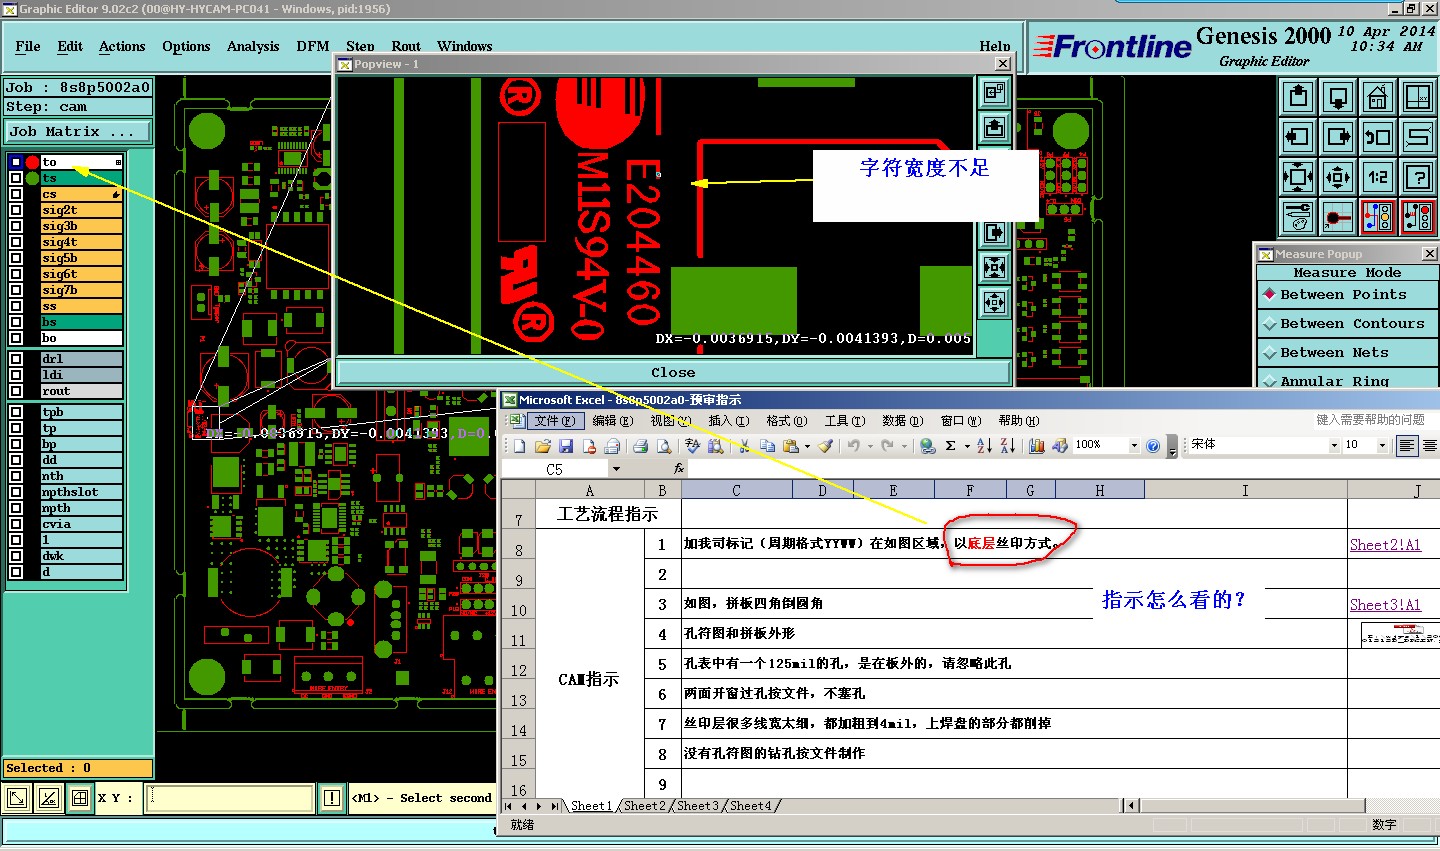Click the pan down view icon
This screenshot has height=851, width=1440.
pyautogui.click(x=1338, y=98)
